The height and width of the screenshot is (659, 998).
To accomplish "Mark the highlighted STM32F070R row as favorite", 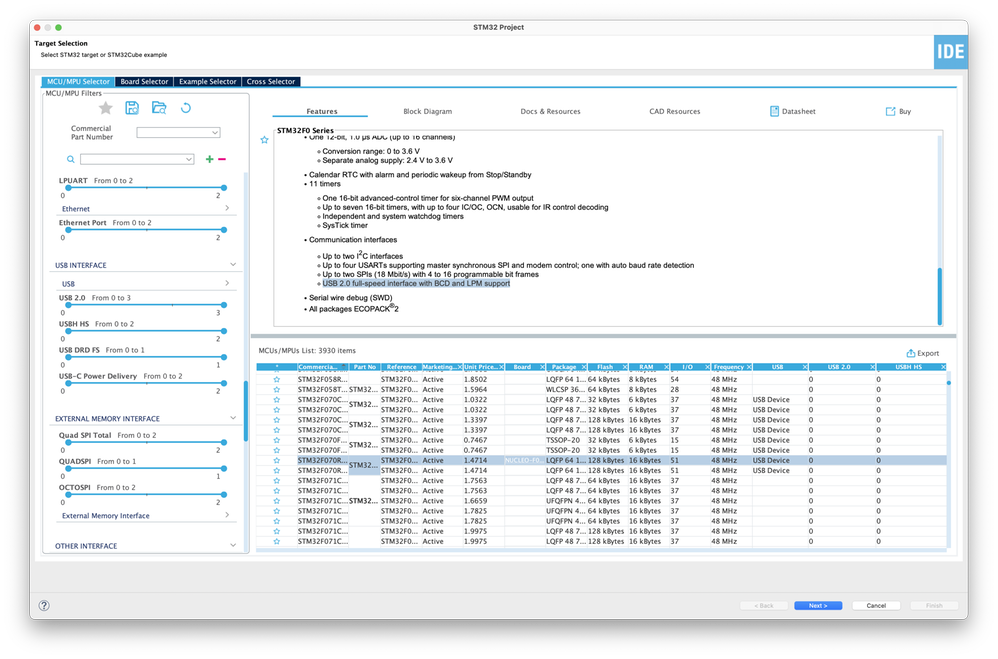I will pos(275,460).
